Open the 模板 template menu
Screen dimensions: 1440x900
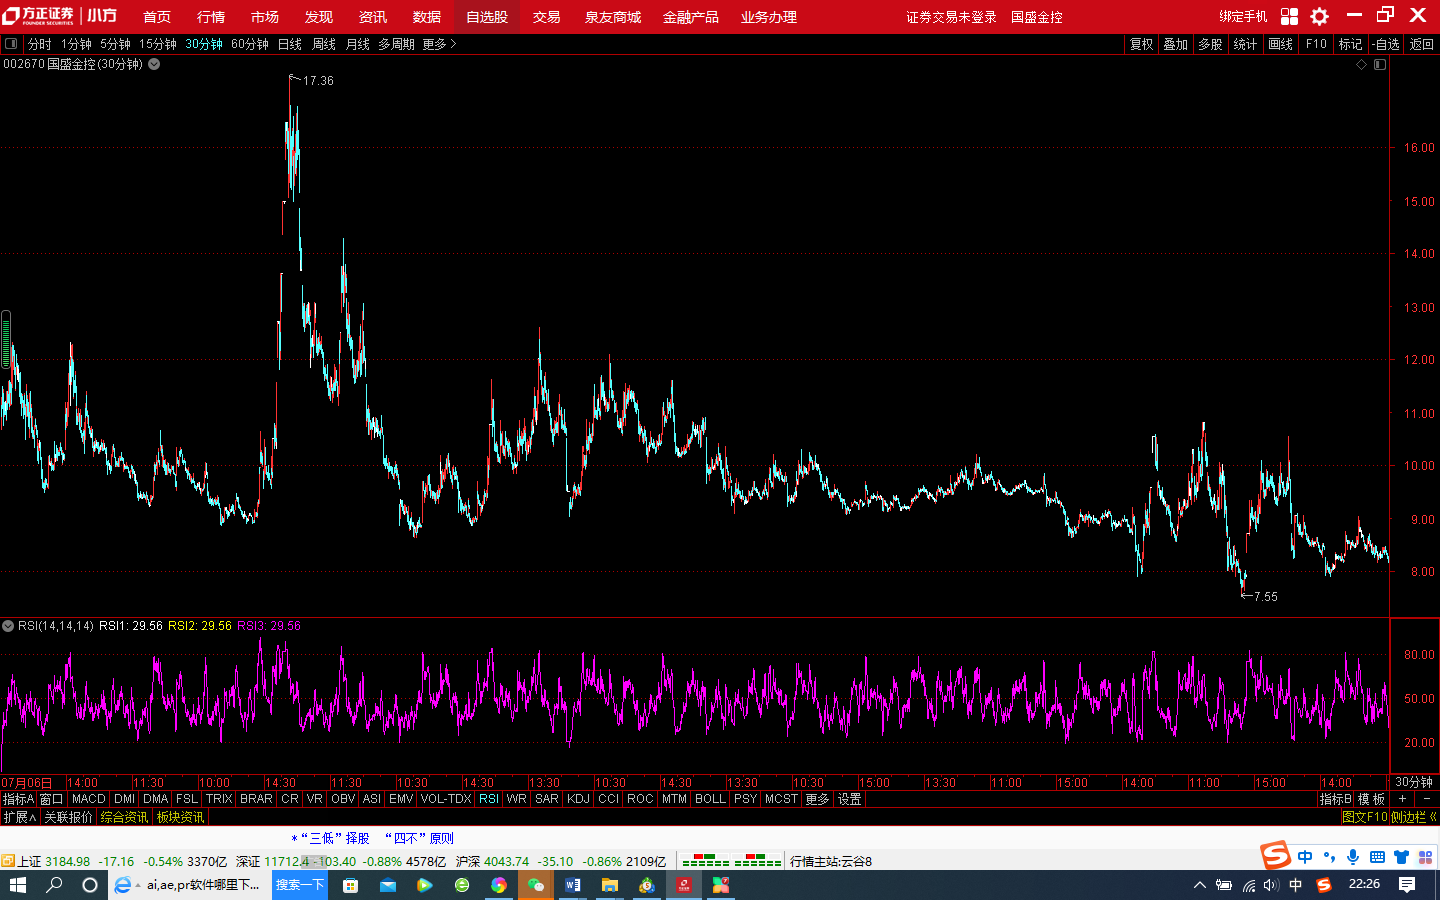1371,799
